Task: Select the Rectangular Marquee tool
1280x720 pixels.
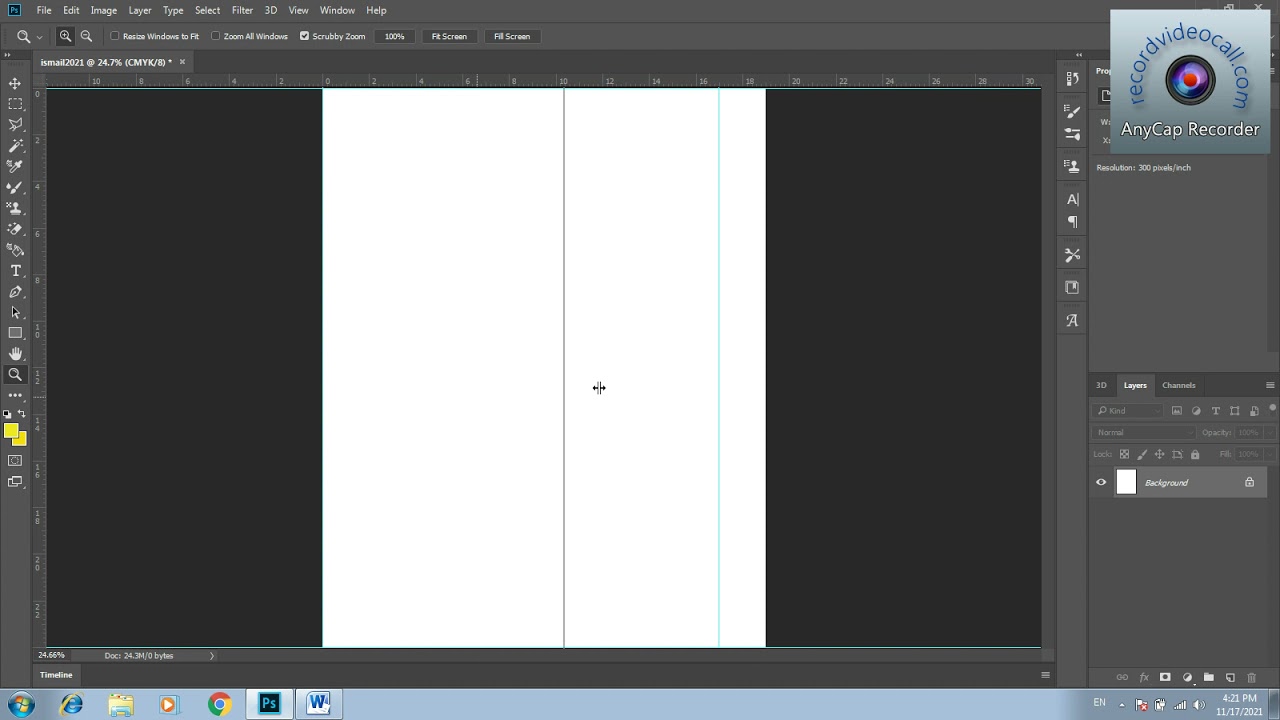Action: coord(15,104)
